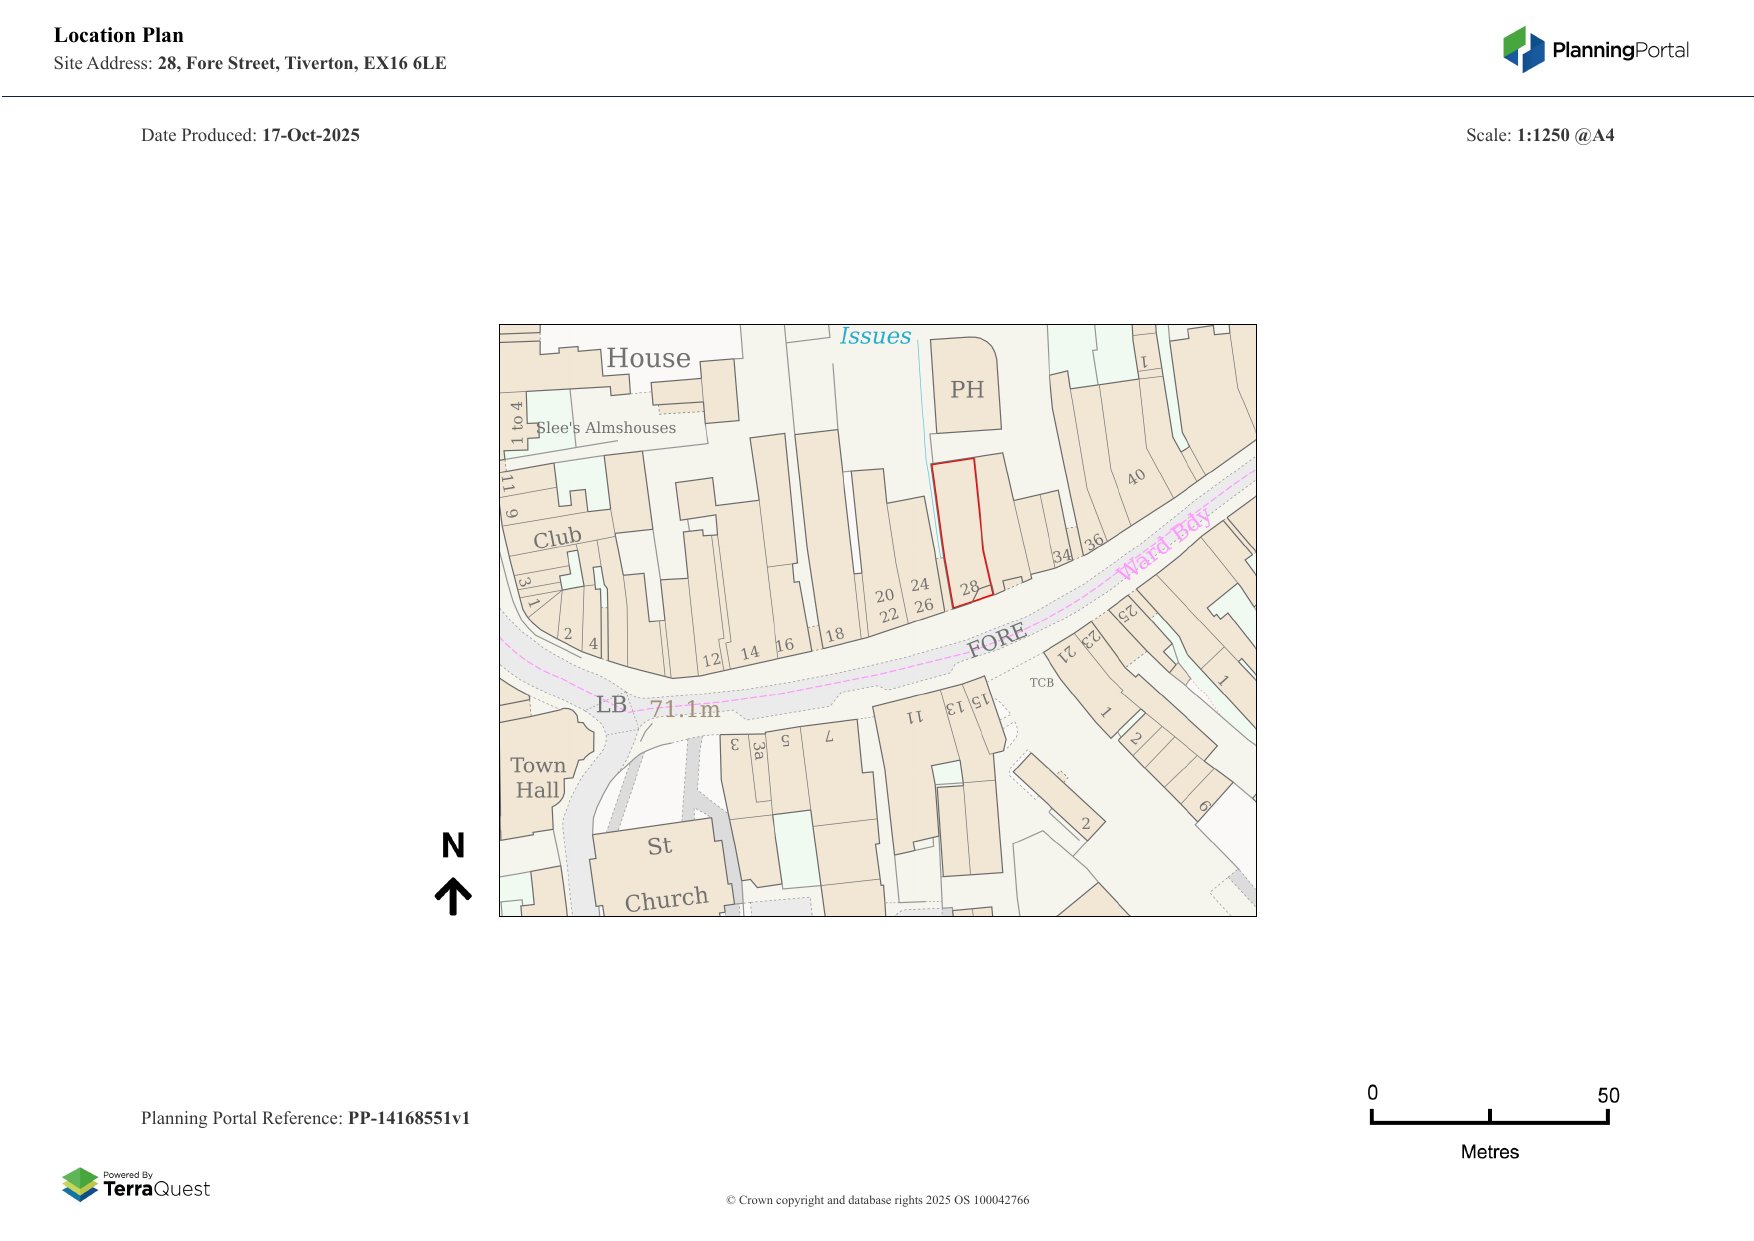
Task: Click the pink Ward Bdy label
Action: 1164,545
